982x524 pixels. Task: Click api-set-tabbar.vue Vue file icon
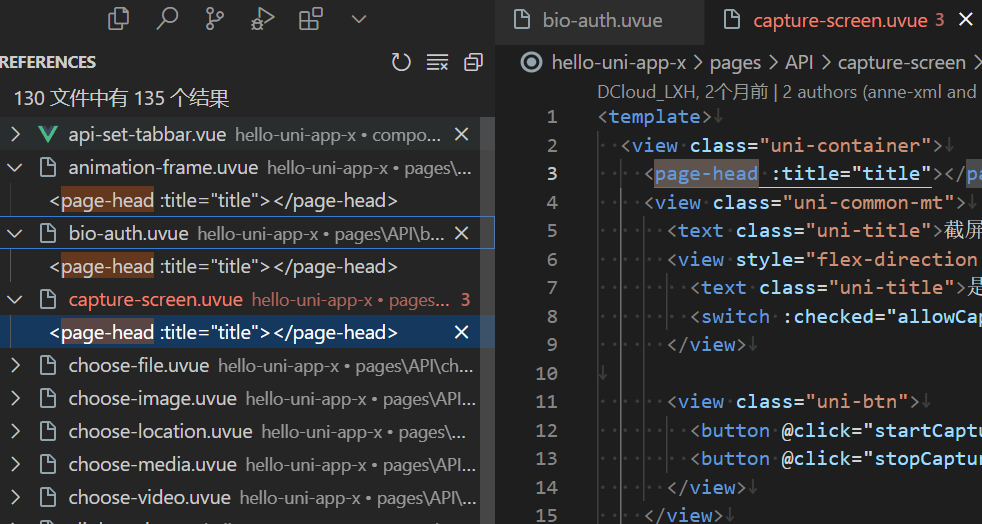tap(48, 134)
